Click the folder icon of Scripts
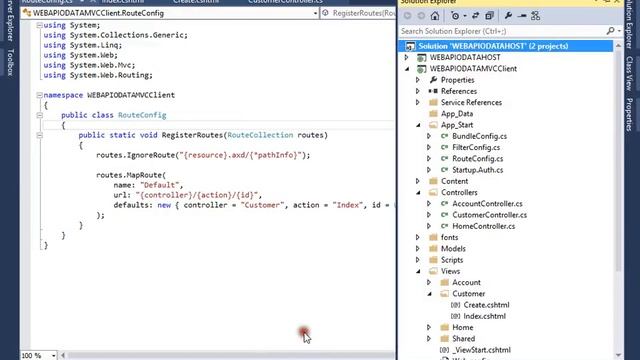This screenshot has width=640, height=360. (x=433, y=260)
